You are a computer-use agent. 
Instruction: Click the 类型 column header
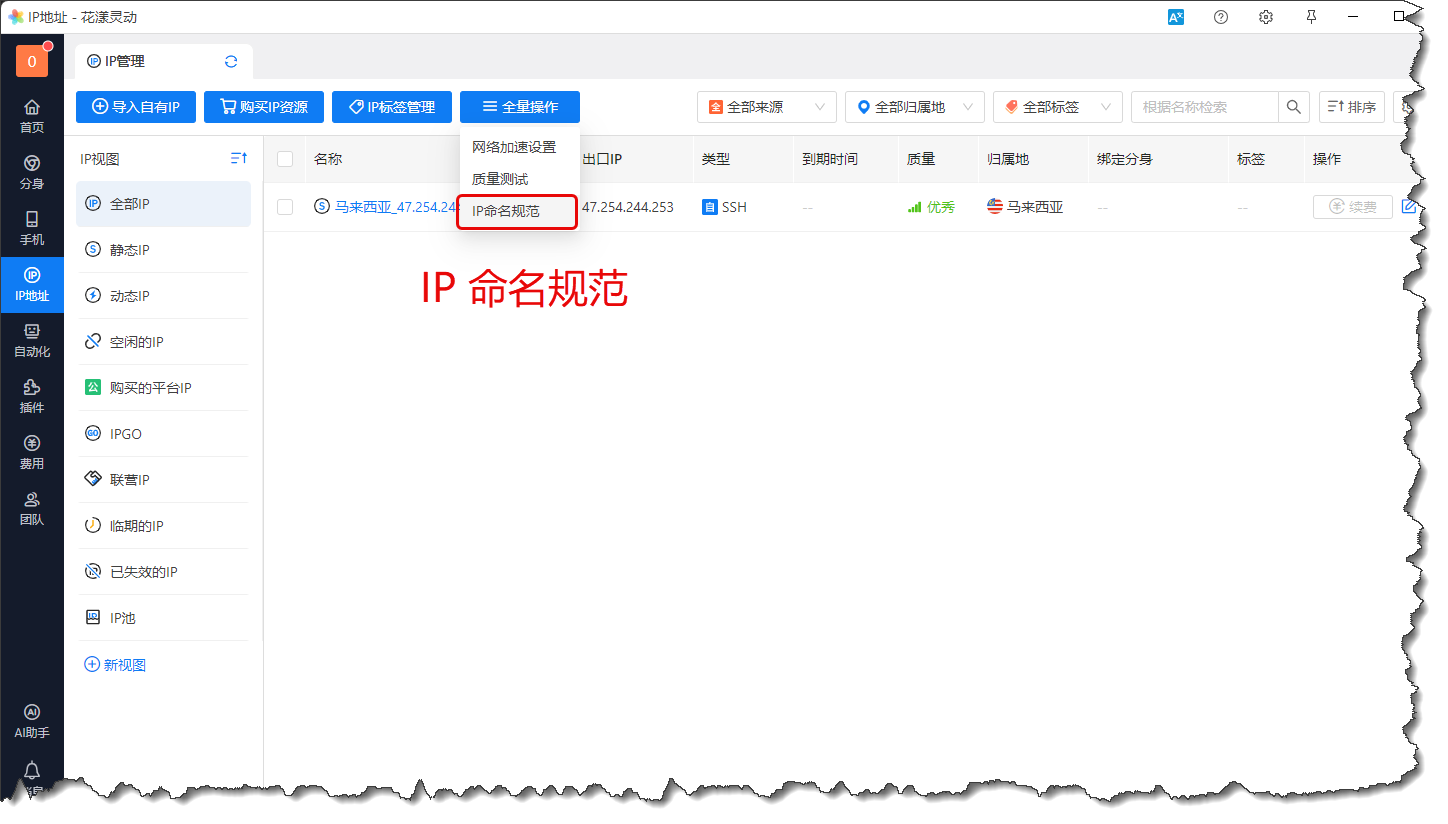click(x=716, y=159)
